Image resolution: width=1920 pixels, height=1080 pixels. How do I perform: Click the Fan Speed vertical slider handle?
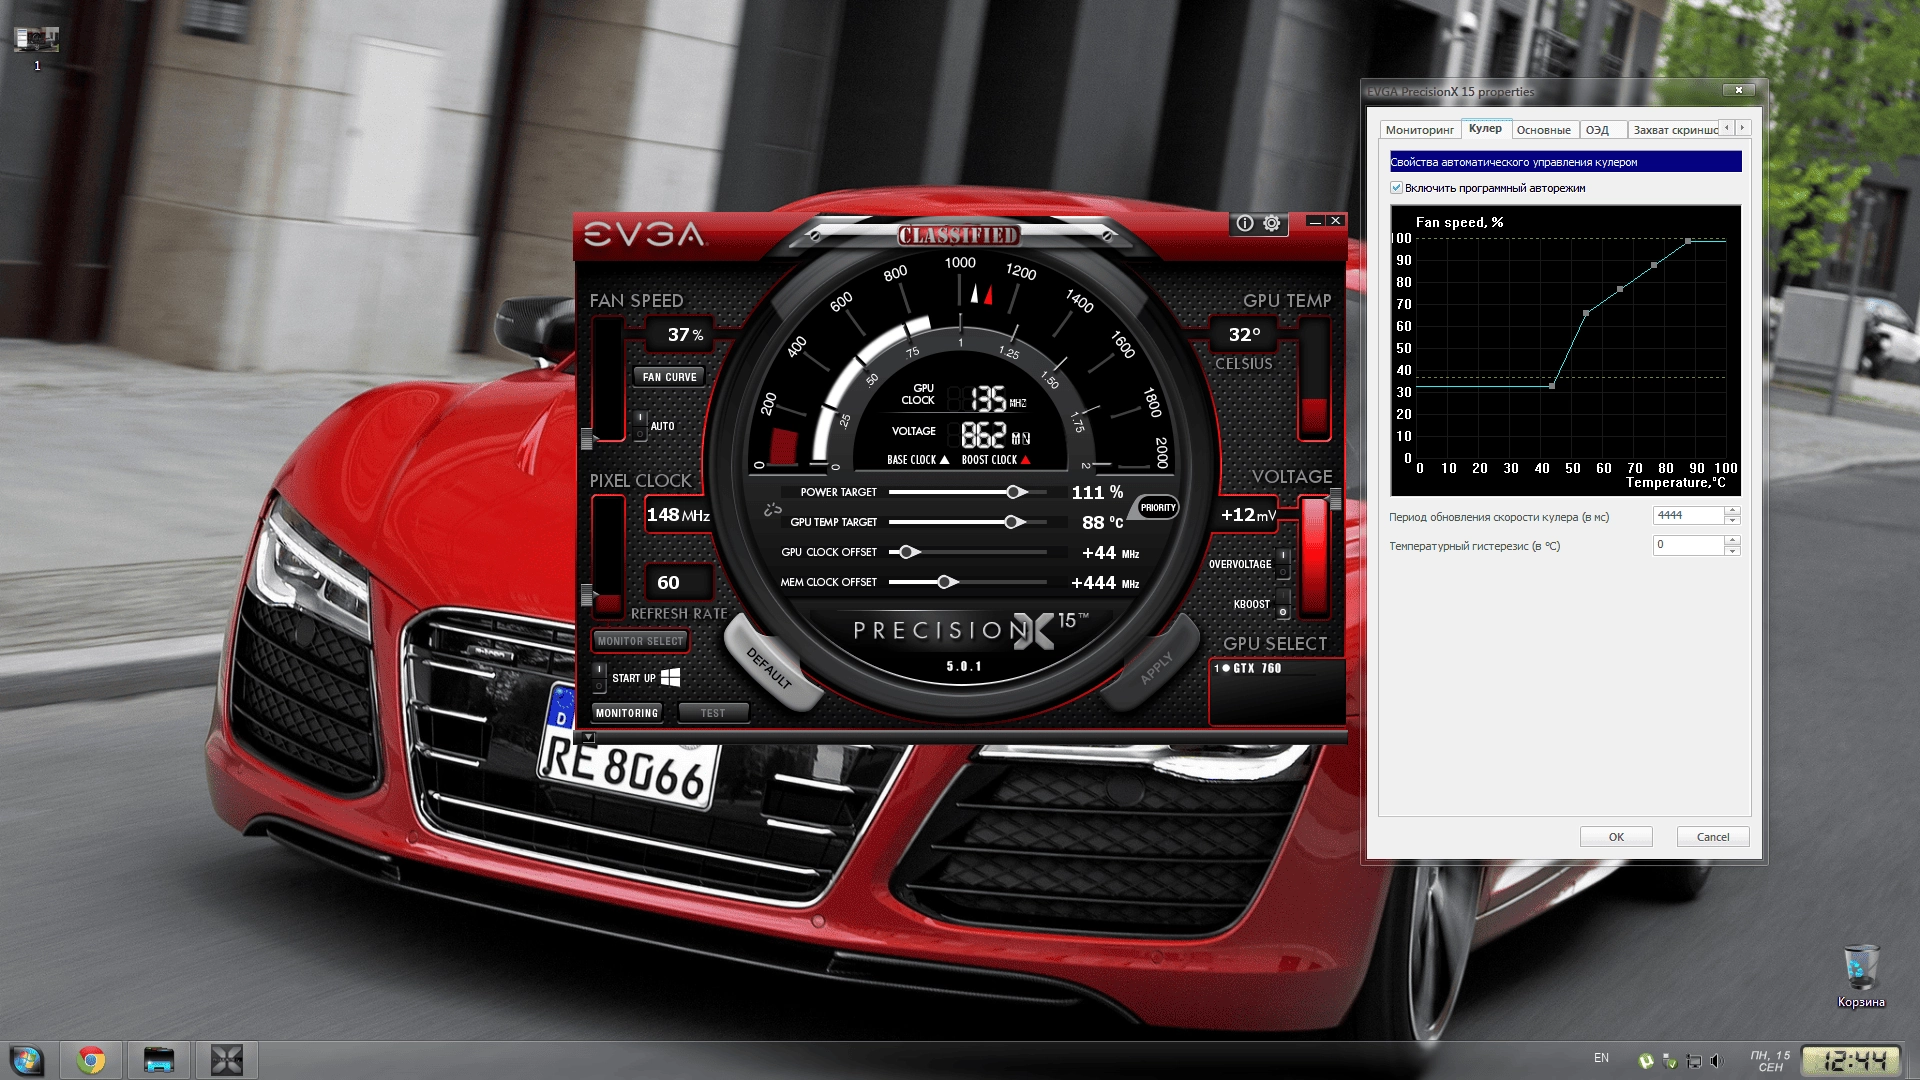click(587, 438)
